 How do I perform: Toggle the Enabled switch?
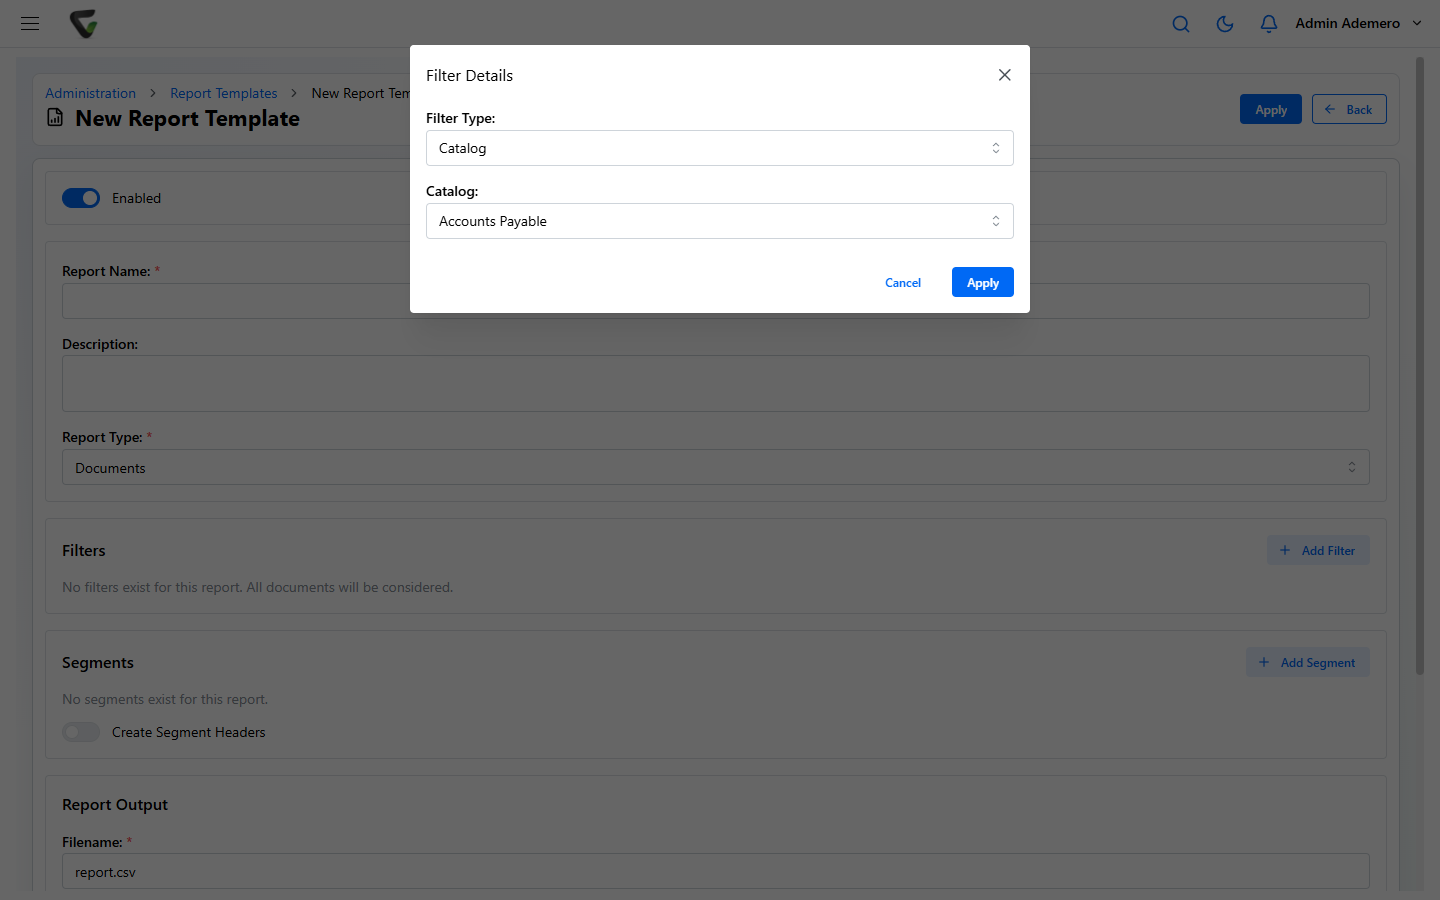click(x=81, y=198)
